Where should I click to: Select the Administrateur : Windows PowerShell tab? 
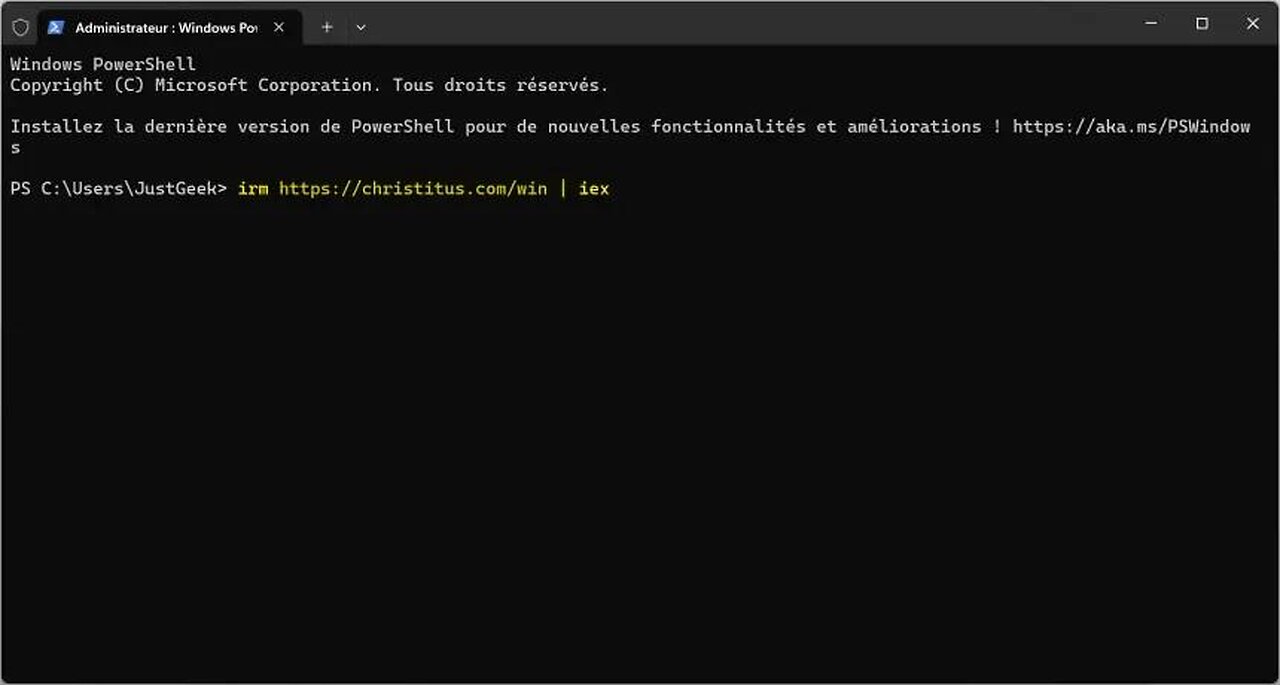(166, 28)
